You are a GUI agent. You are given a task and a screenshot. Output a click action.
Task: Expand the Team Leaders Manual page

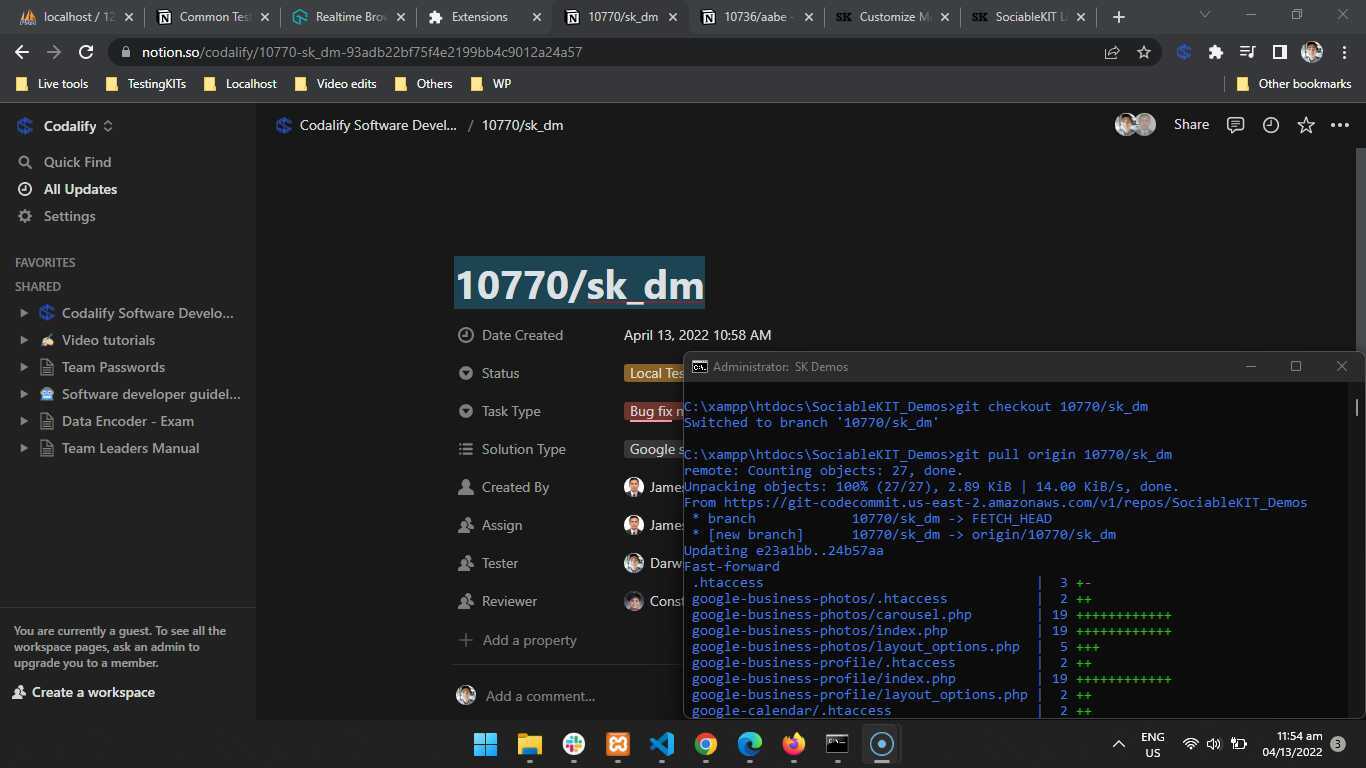(24, 448)
